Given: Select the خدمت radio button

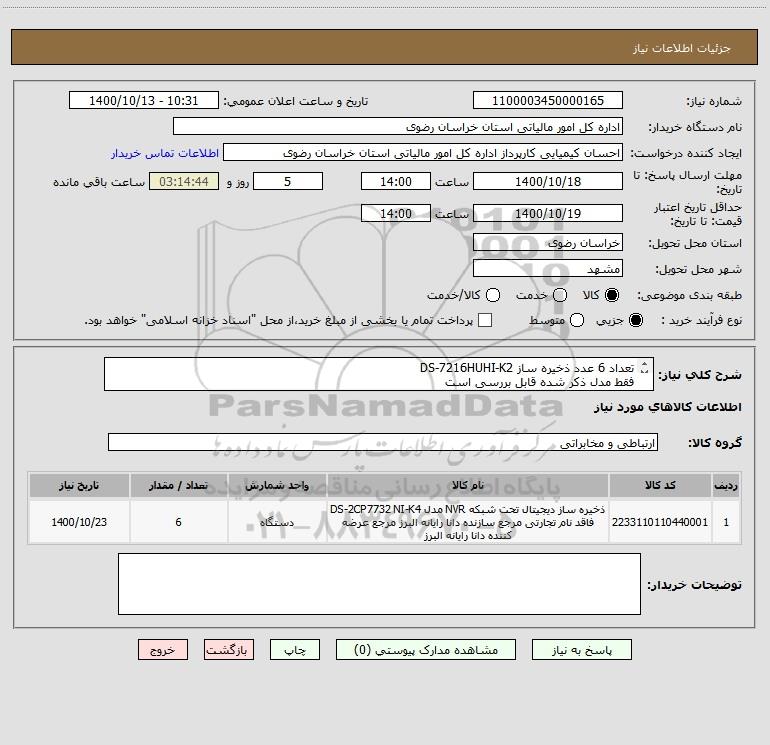Looking at the screenshot, I should [x=560, y=295].
